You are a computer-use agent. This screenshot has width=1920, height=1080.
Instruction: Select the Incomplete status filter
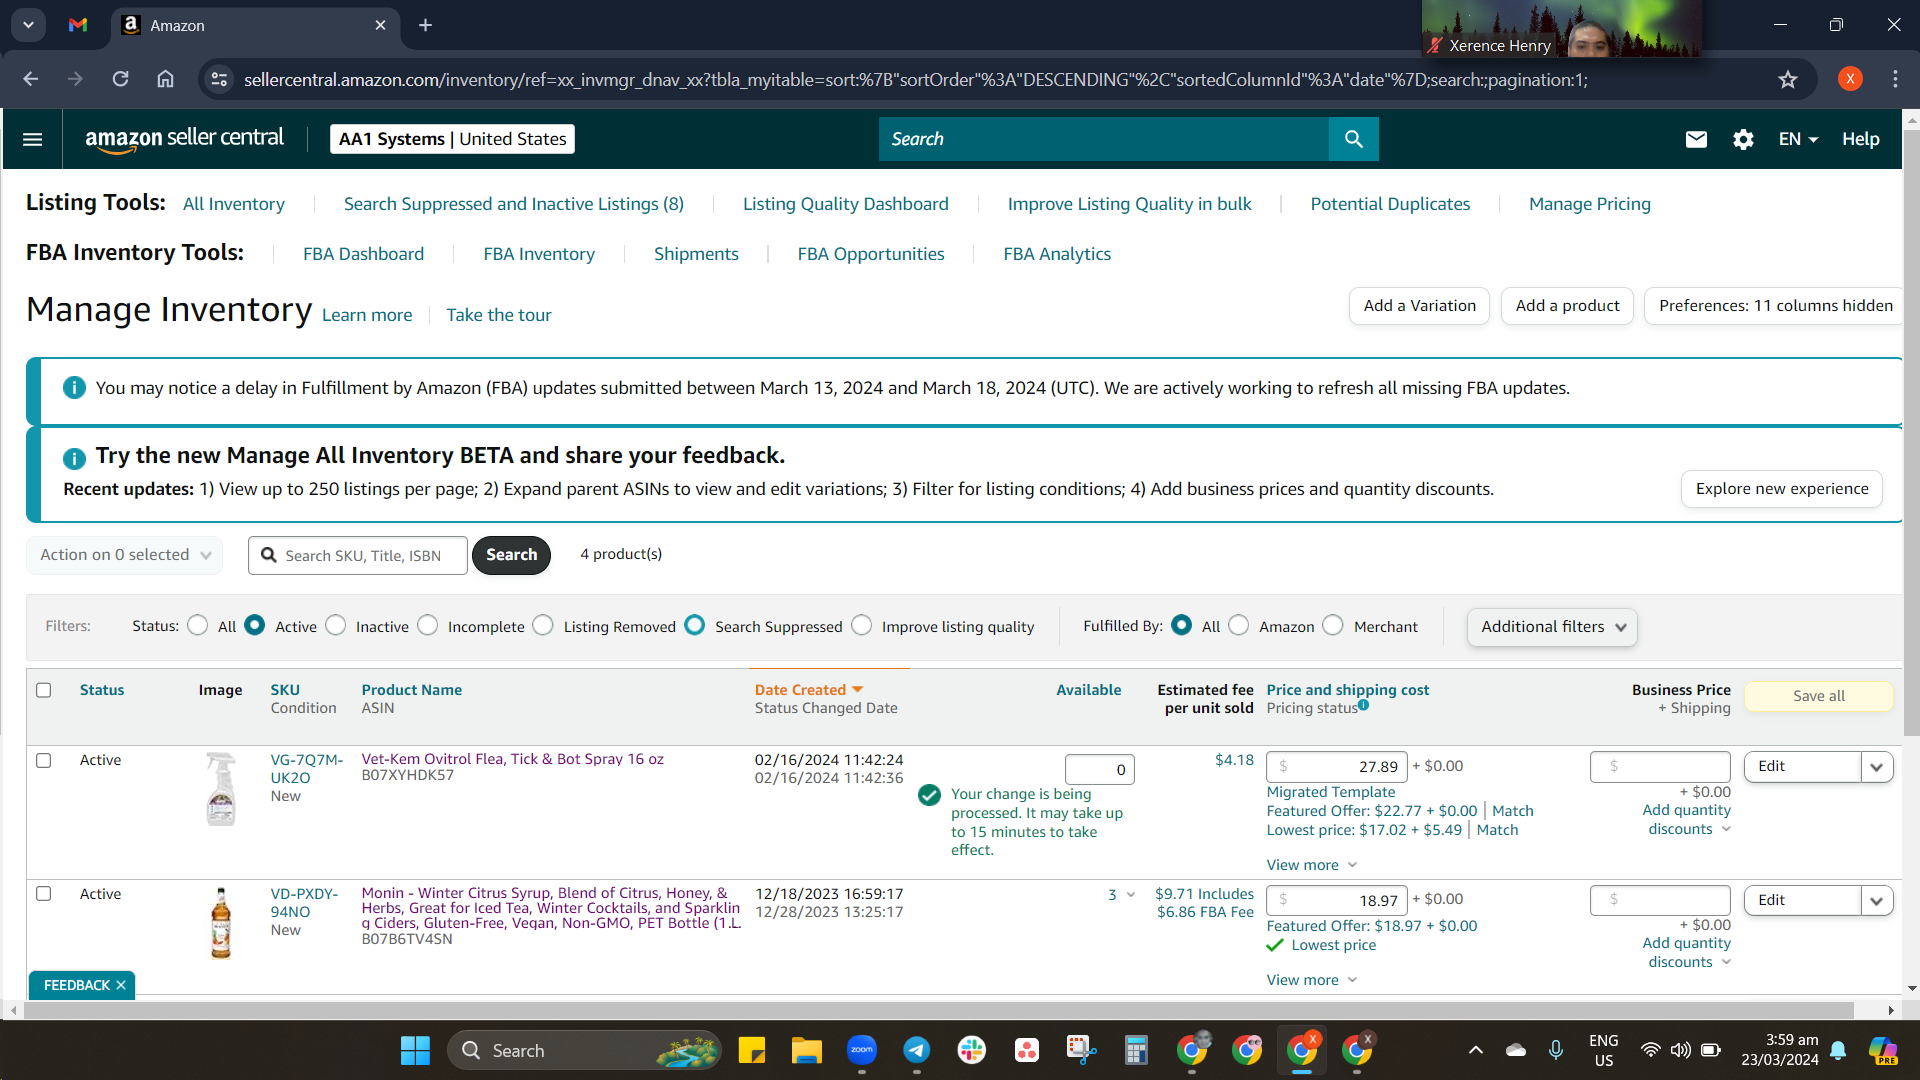(428, 625)
